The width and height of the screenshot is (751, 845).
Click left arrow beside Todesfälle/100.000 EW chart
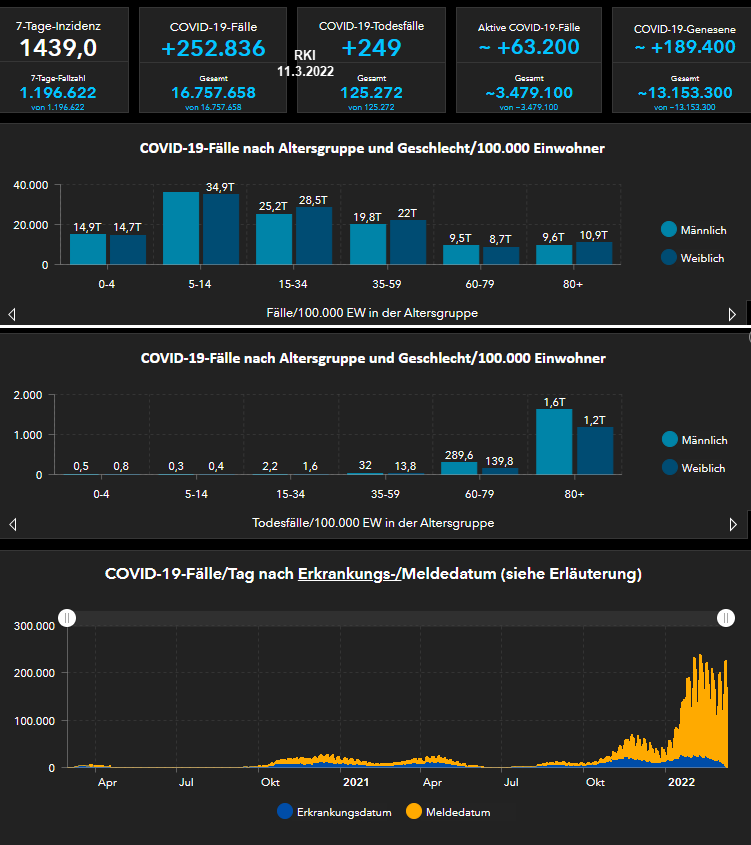pos(12,524)
